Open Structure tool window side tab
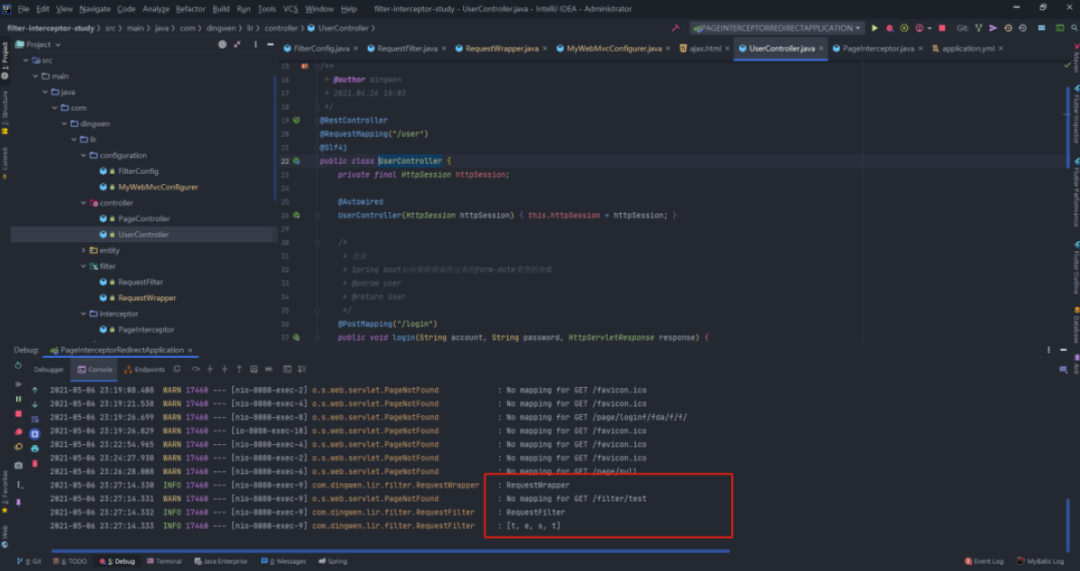 (x=5, y=112)
